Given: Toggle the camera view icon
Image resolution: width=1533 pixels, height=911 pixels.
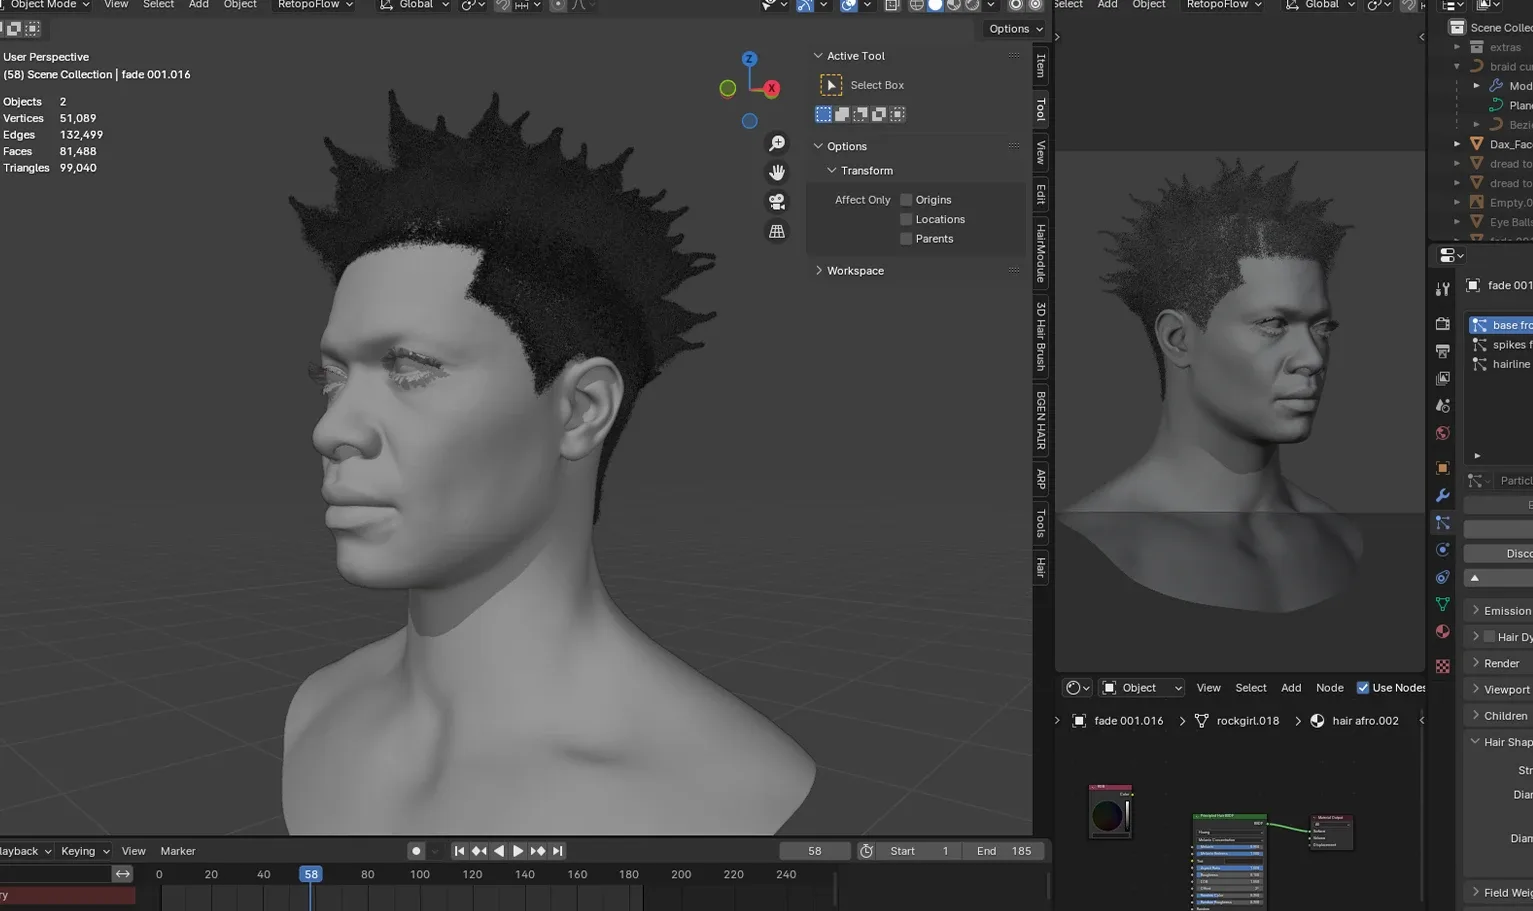Looking at the screenshot, I should (776, 202).
